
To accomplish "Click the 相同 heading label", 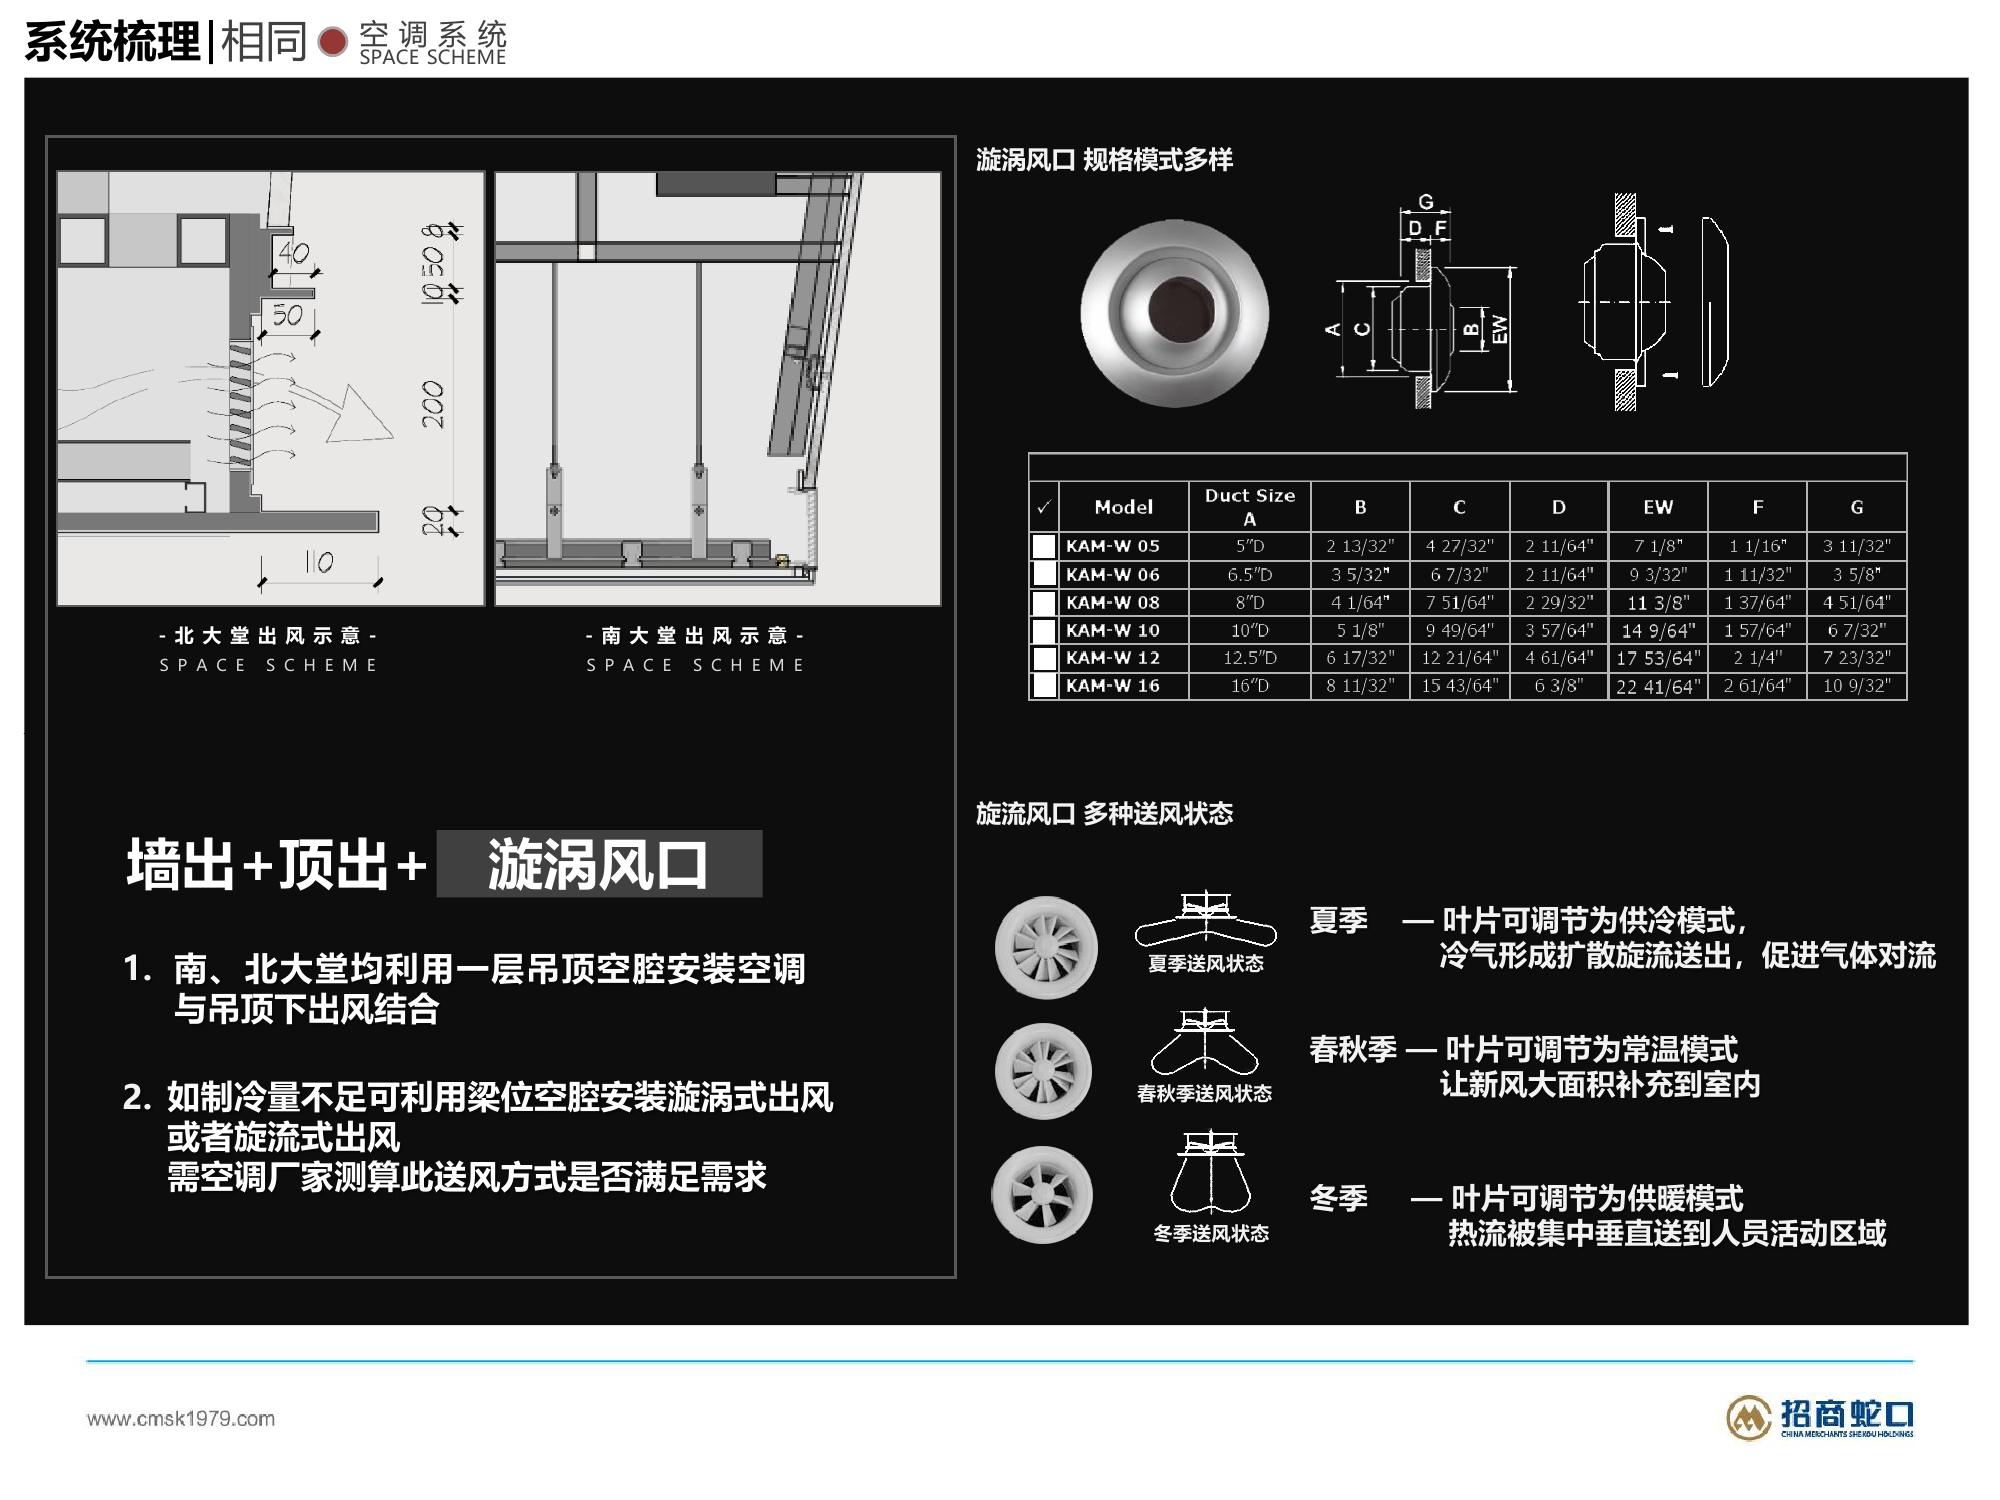I will tap(263, 42).
